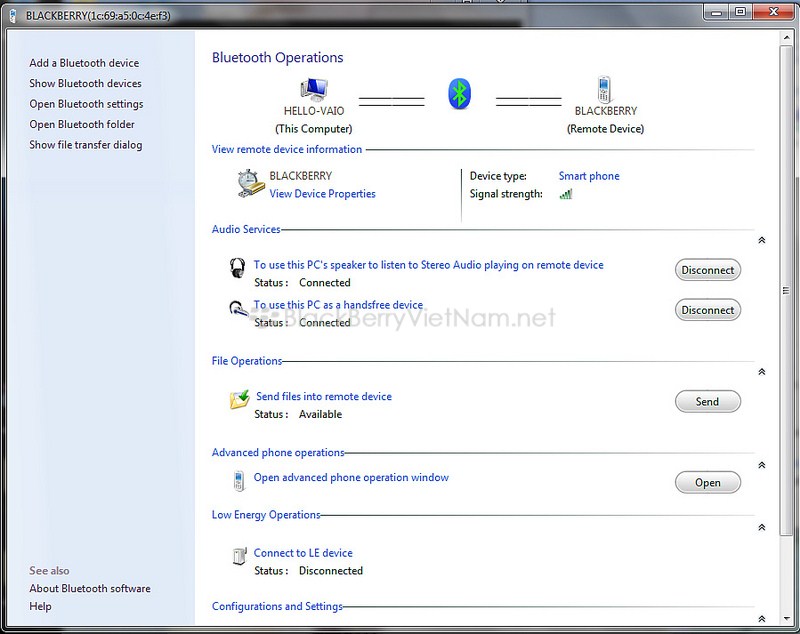Click the Bluetooth Operations title
Viewport: 800px width, 634px height.
tap(278, 57)
